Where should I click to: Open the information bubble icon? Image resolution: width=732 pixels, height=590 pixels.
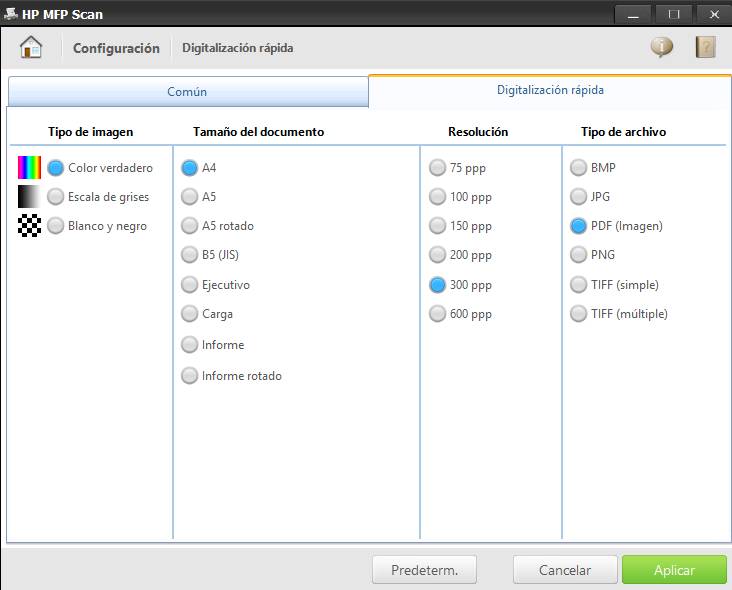click(662, 47)
